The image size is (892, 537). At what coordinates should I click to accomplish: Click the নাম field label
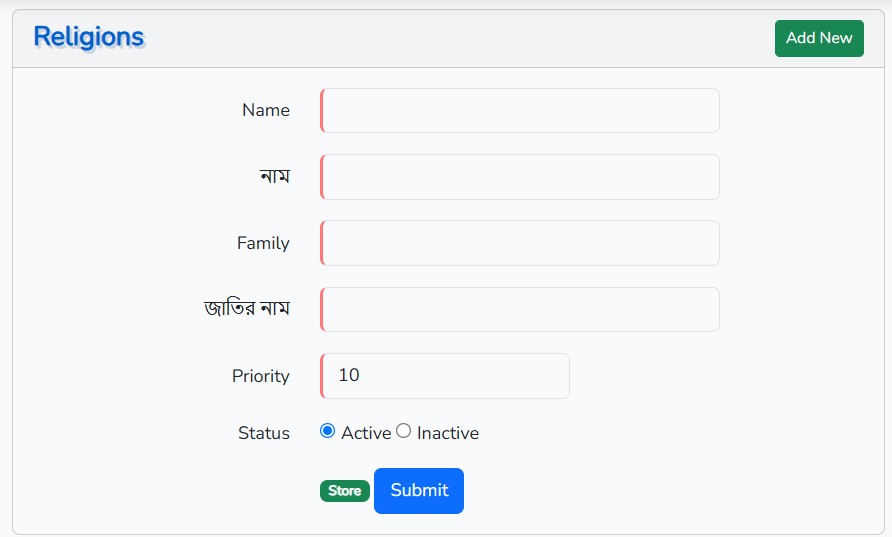(x=274, y=177)
